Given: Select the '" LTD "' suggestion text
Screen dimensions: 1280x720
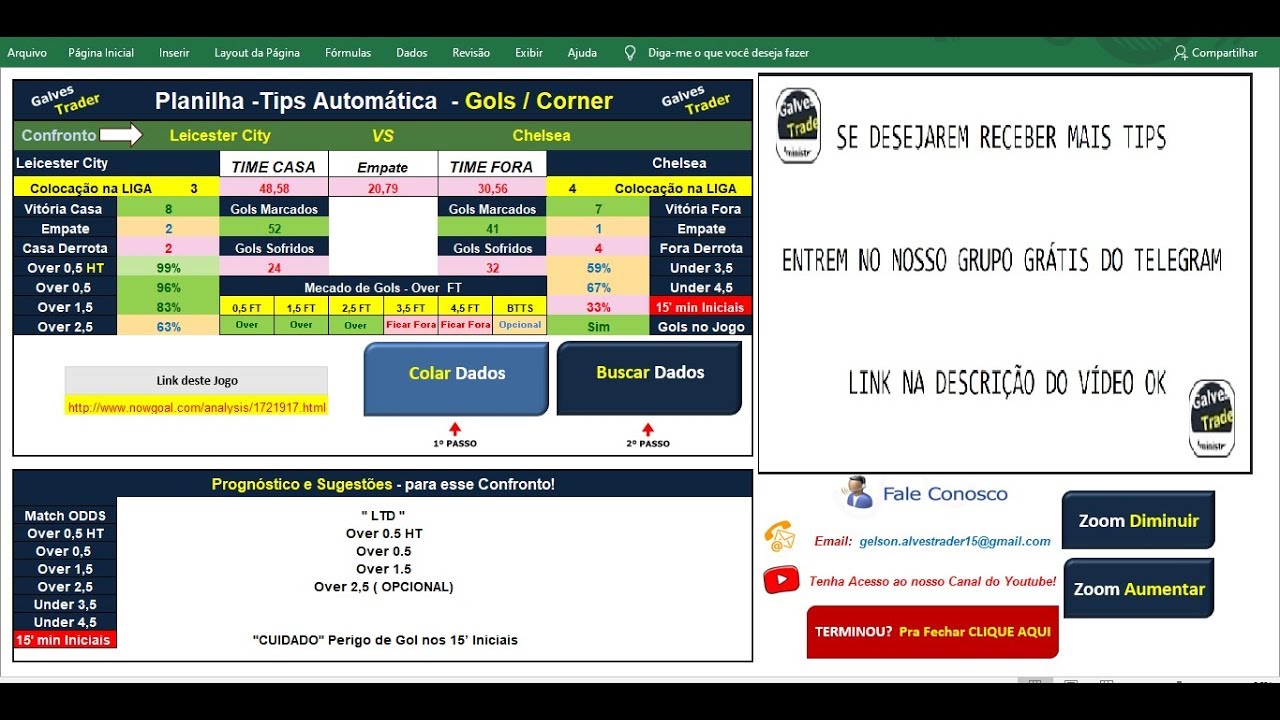Looking at the screenshot, I should tap(383, 516).
